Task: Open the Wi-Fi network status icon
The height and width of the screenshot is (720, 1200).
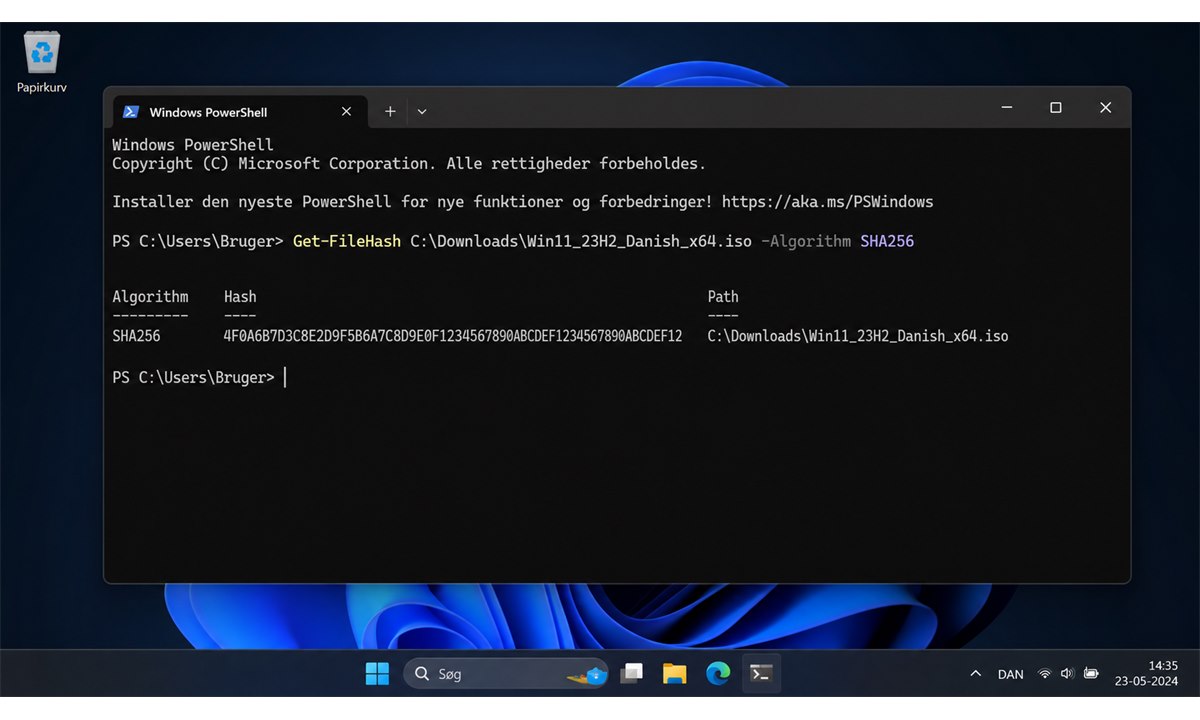Action: coord(1045,674)
